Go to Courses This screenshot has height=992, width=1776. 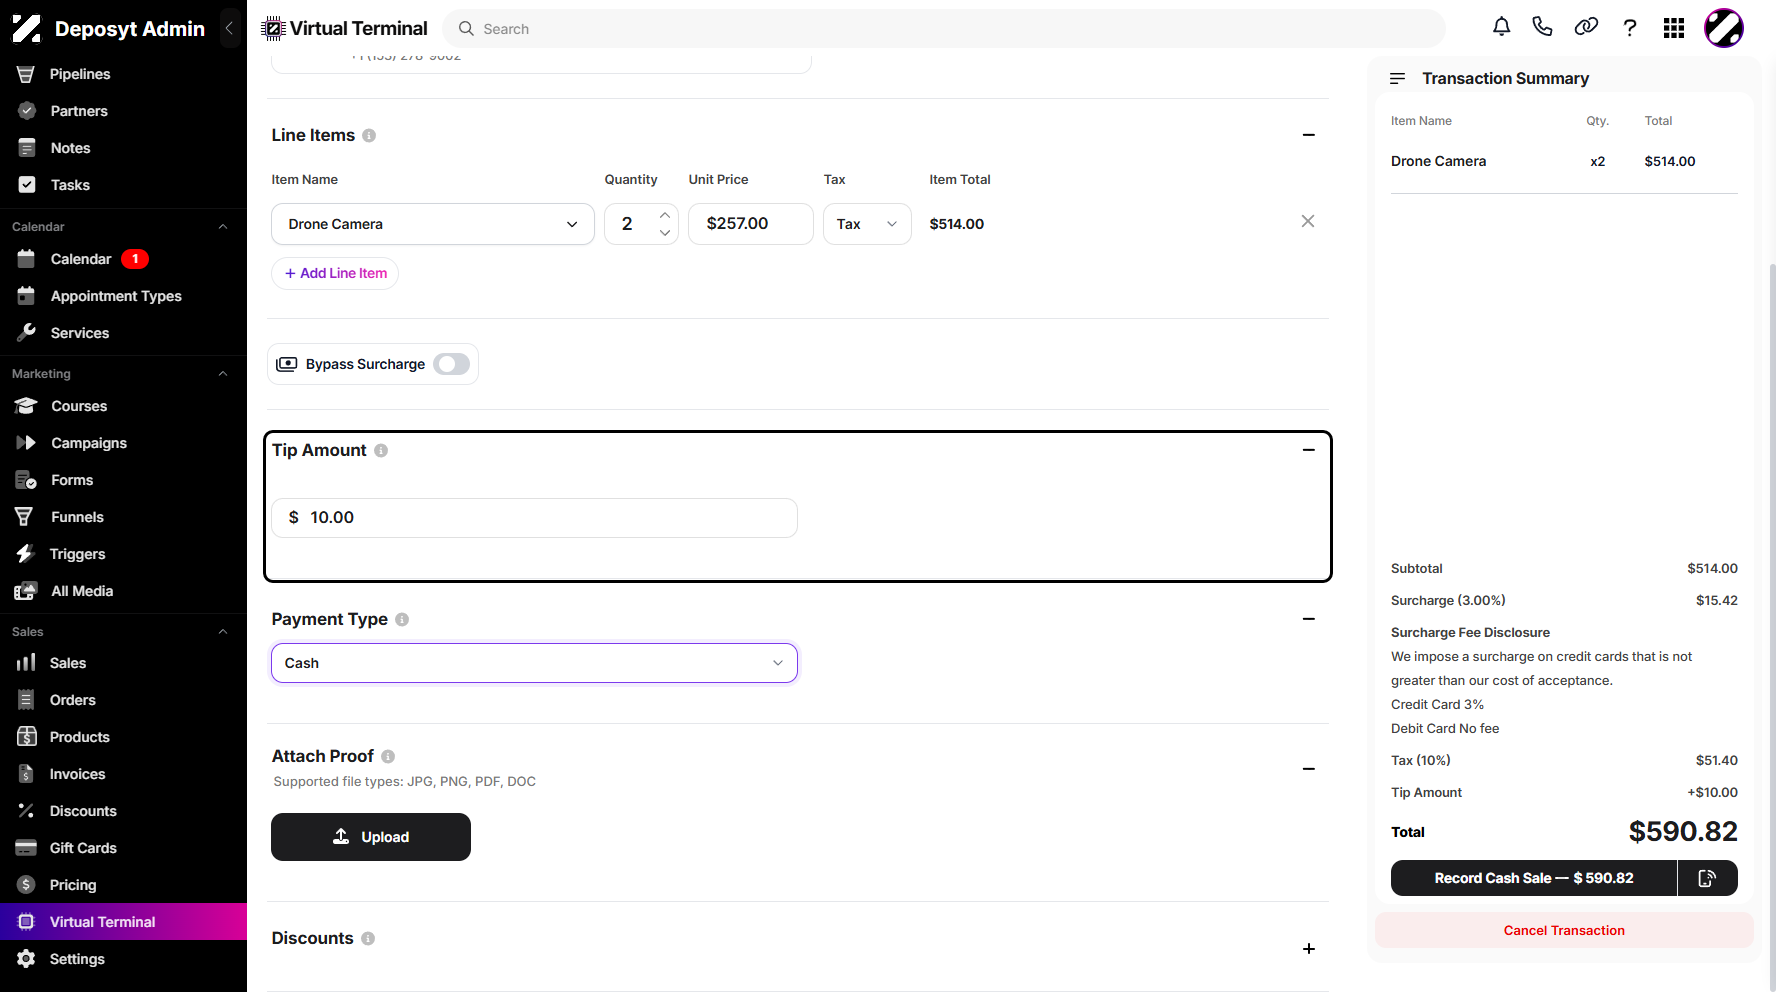[123, 406]
